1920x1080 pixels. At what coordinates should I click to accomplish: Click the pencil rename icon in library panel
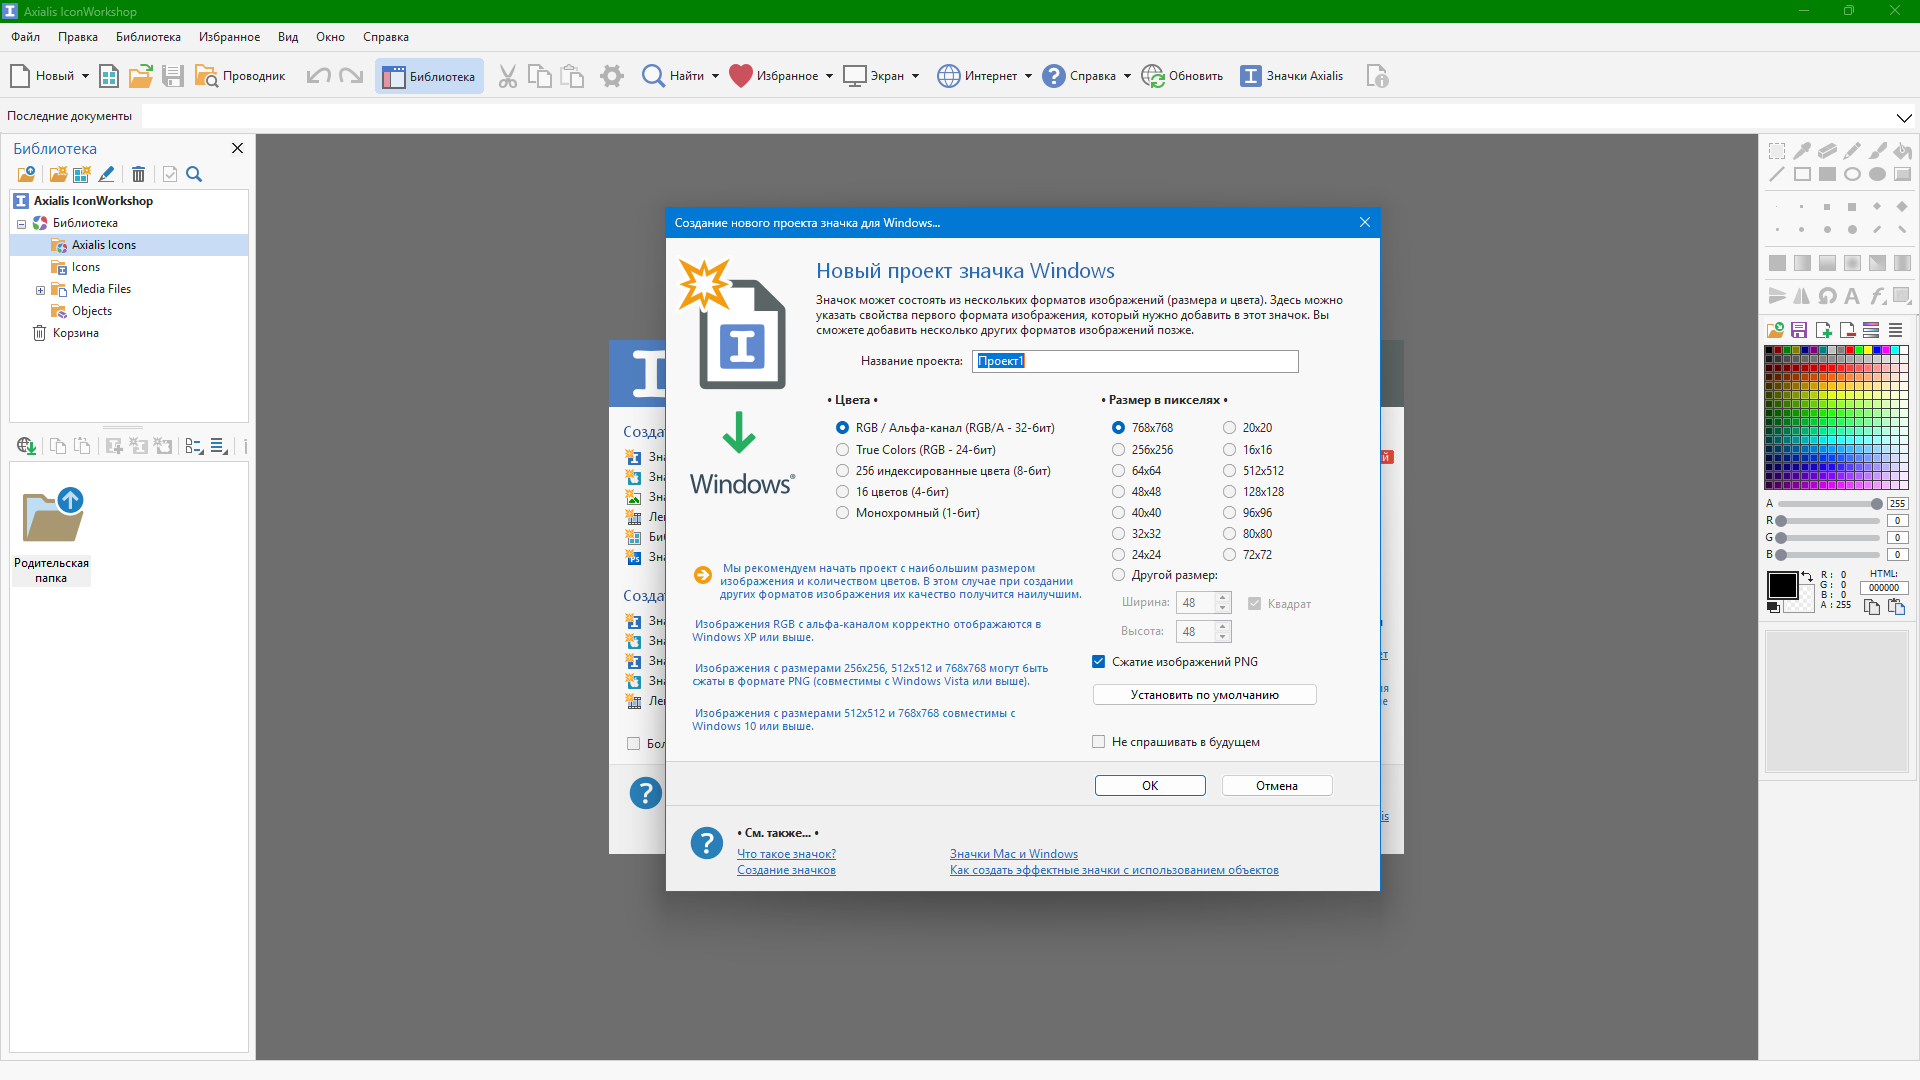click(x=106, y=174)
